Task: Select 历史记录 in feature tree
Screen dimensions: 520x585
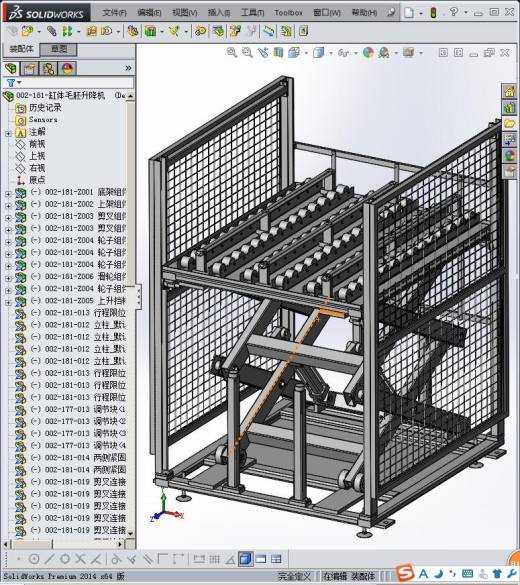Action: (x=45, y=108)
